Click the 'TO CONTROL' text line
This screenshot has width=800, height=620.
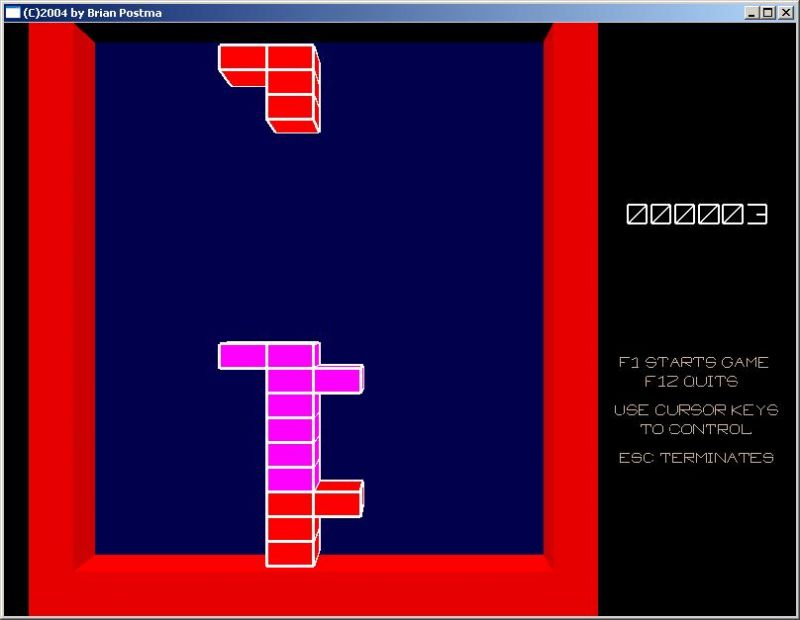[696, 429]
